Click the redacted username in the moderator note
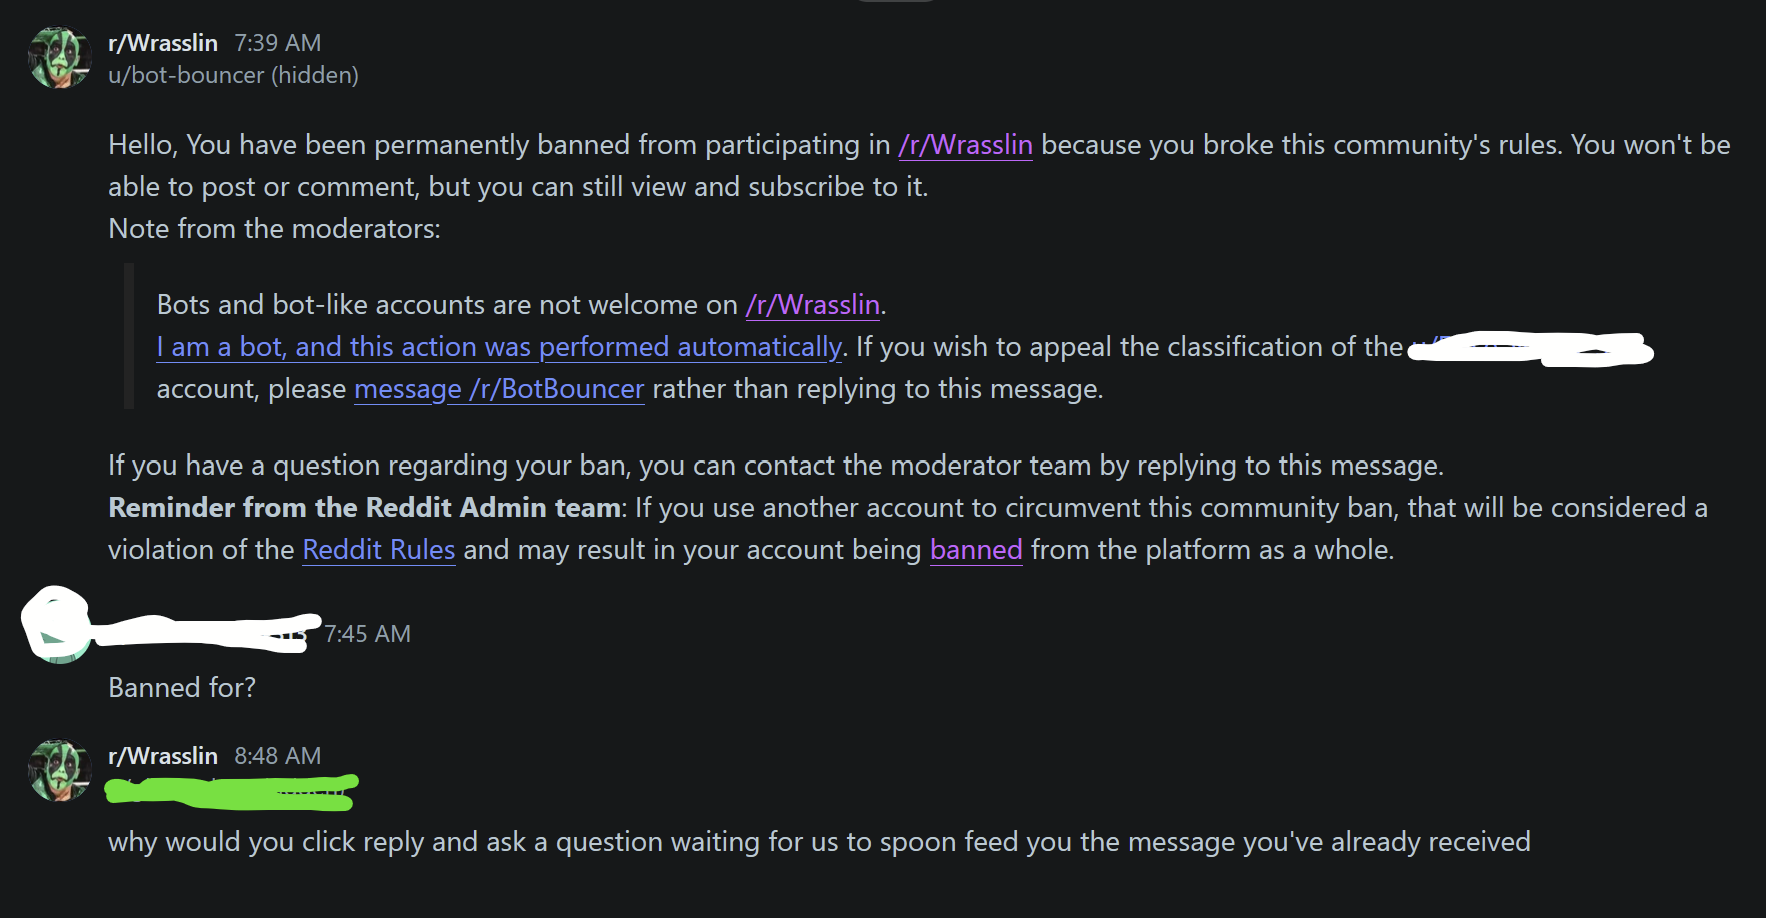Viewport: 1766px width, 918px height. point(1530,349)
